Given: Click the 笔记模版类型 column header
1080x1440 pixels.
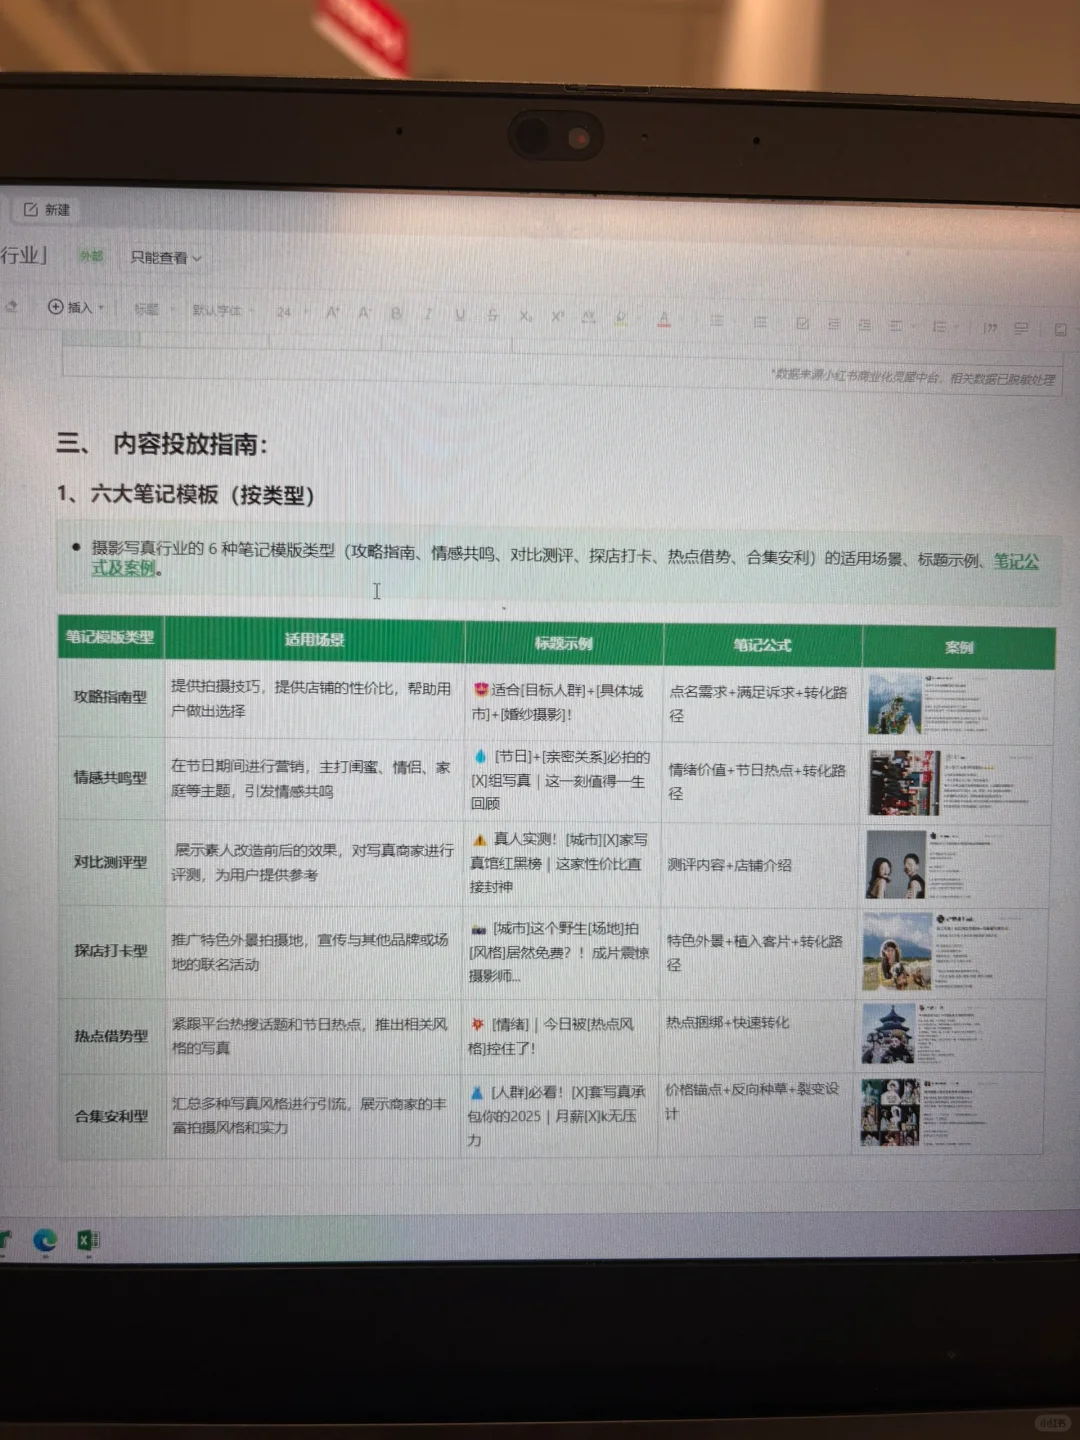Looking at the screenshot, I should click(x=110, y=637).
